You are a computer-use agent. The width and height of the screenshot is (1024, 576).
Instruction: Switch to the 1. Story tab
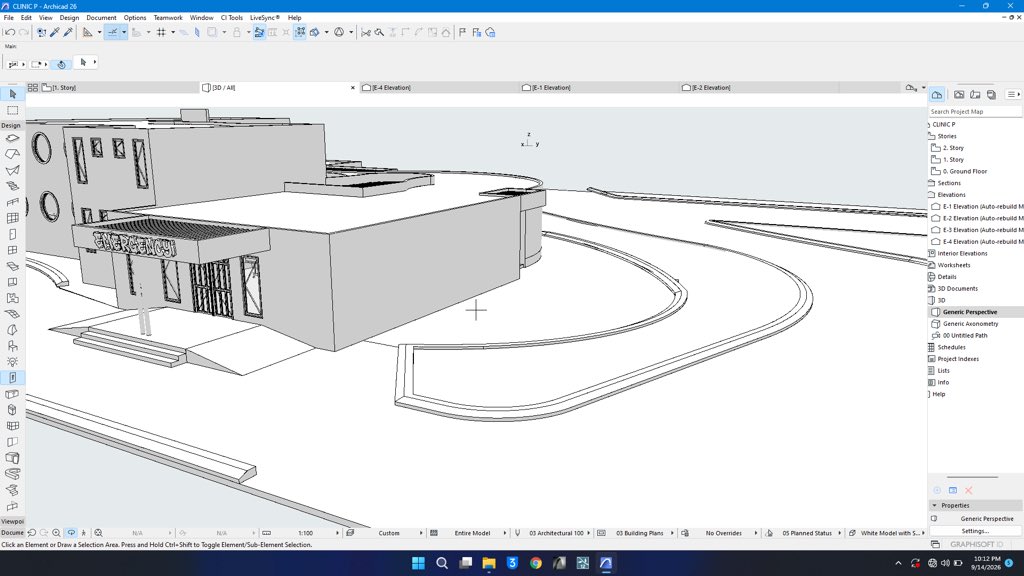pos(120,88)
